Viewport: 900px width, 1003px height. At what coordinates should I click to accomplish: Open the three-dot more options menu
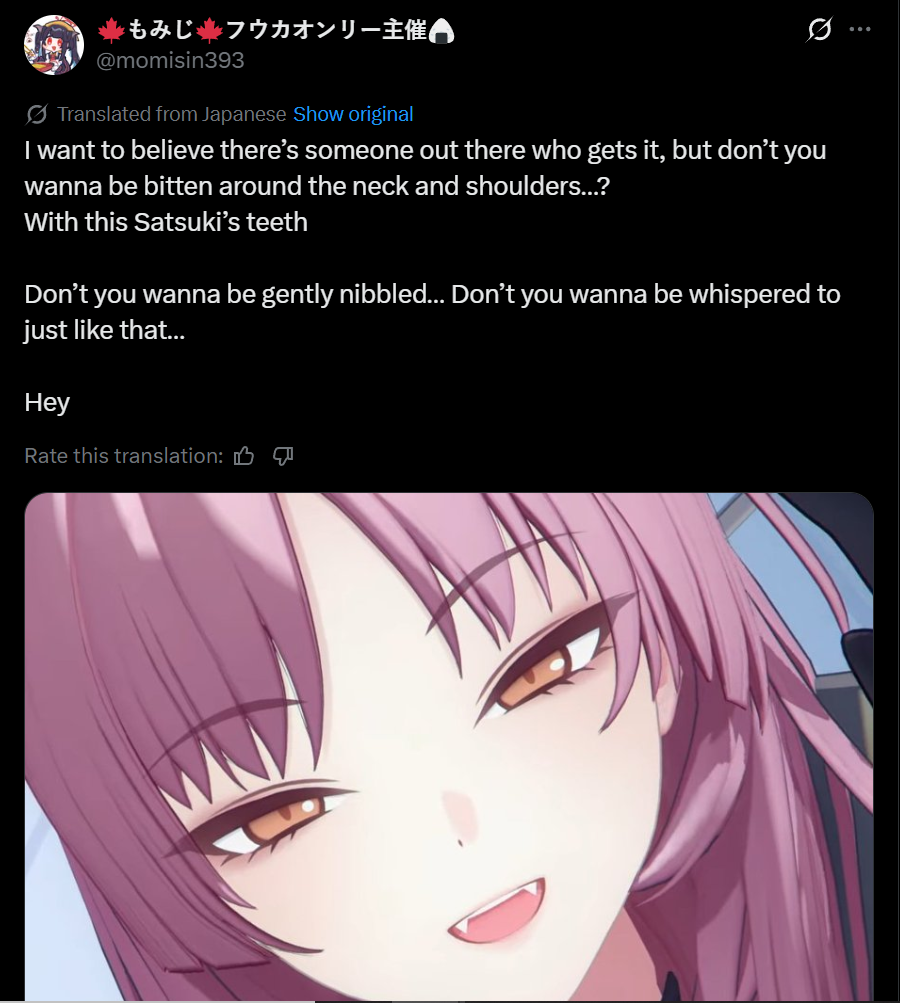860,29
